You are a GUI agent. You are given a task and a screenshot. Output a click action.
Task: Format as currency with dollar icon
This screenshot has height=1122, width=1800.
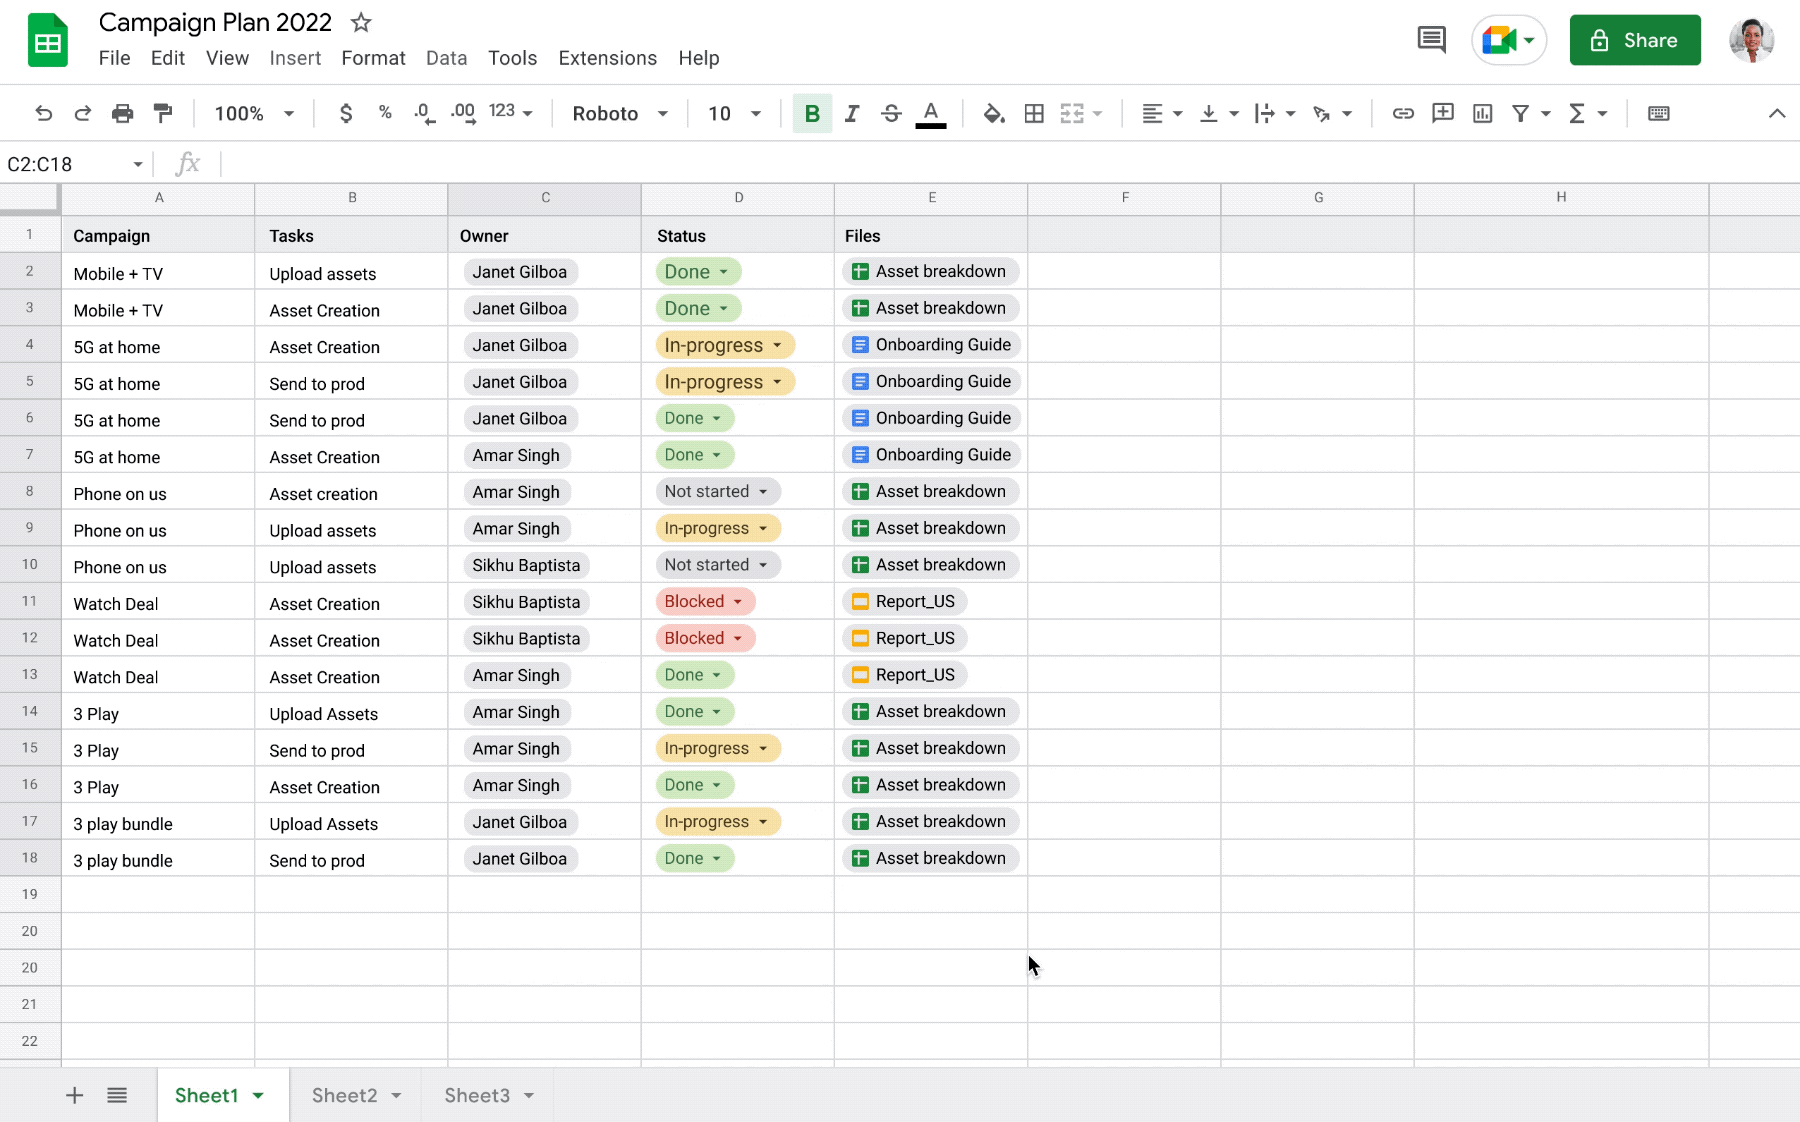346,114
